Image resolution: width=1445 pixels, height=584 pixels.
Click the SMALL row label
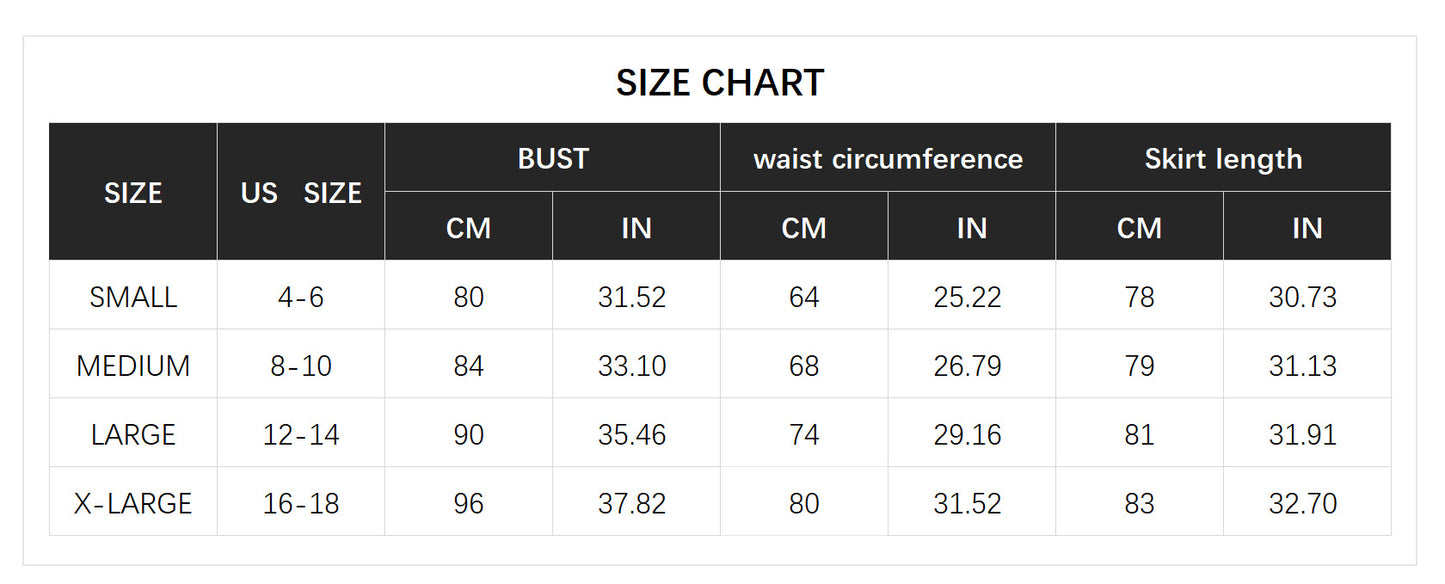click(x=133, y=297)
